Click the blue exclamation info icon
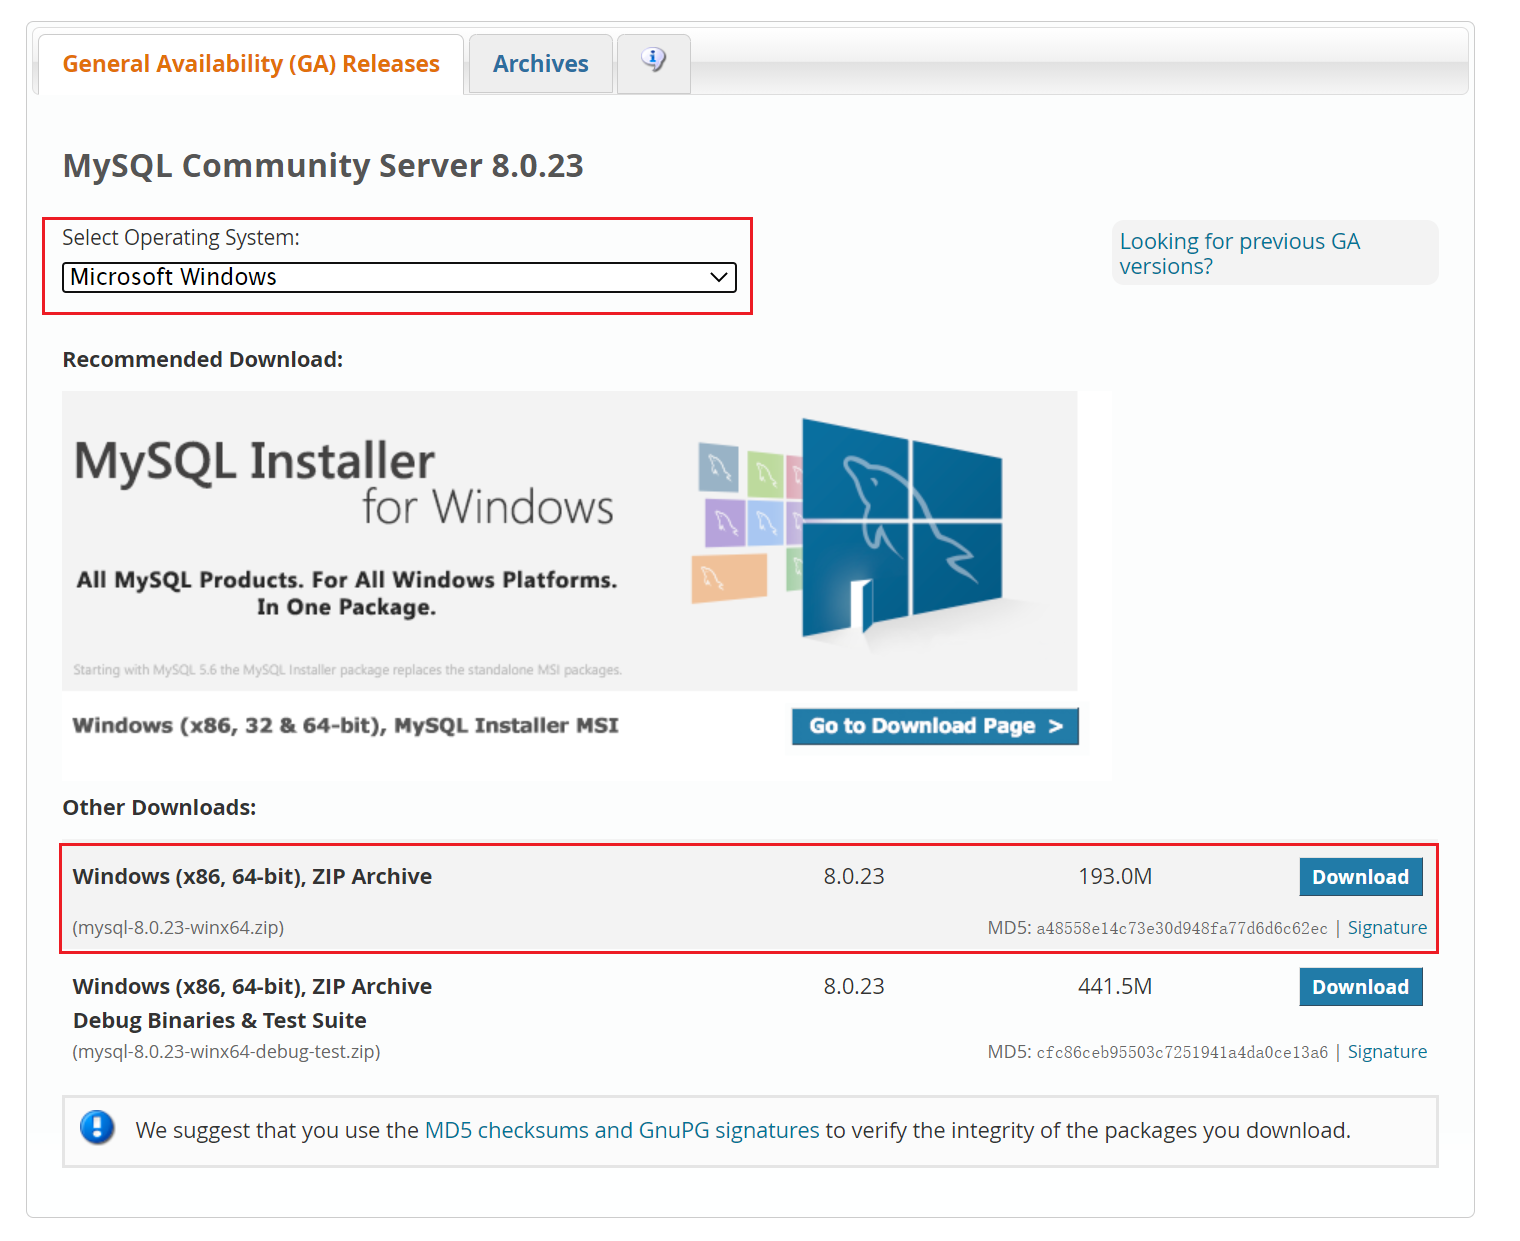1520x1241 pixels. 97,1128
